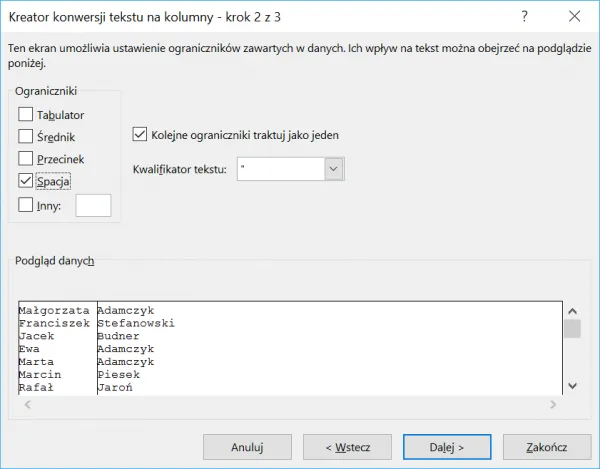600x469 pixels.
Task: Close the text to columns wizard dialog
Action: (x=572, y=17)
